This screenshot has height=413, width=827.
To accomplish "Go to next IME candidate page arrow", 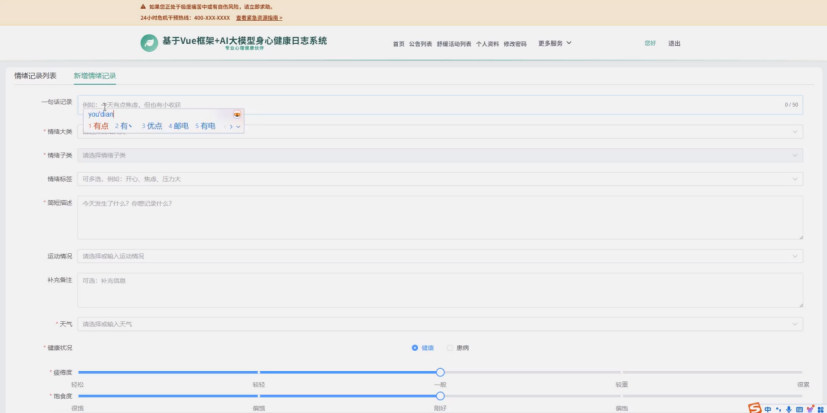I will click(x=231, y=127).
